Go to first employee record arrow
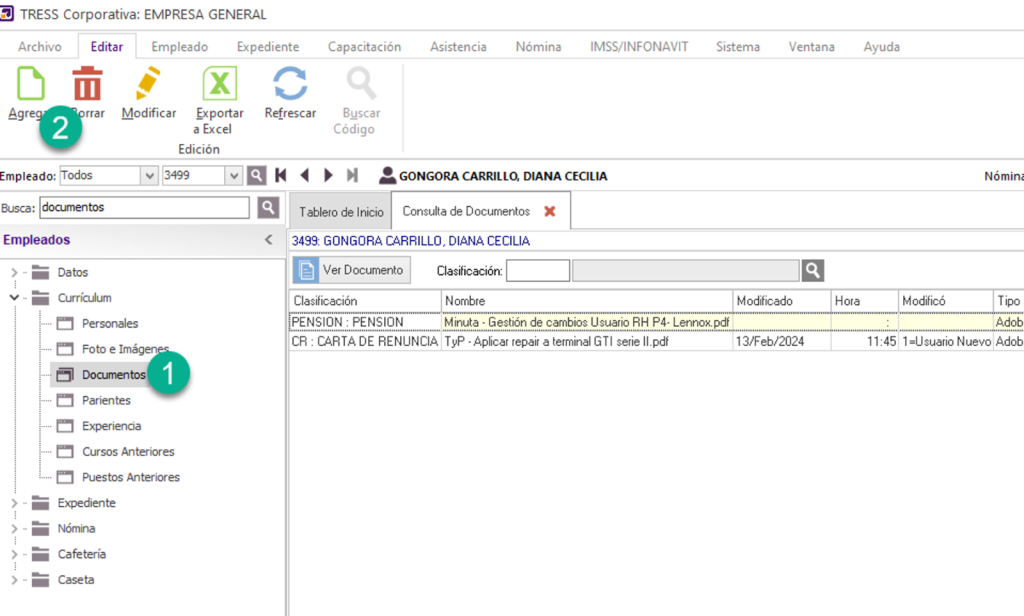Image resolution: width=1024 pixels, height=616 pixels. click(x=281, y=176)
